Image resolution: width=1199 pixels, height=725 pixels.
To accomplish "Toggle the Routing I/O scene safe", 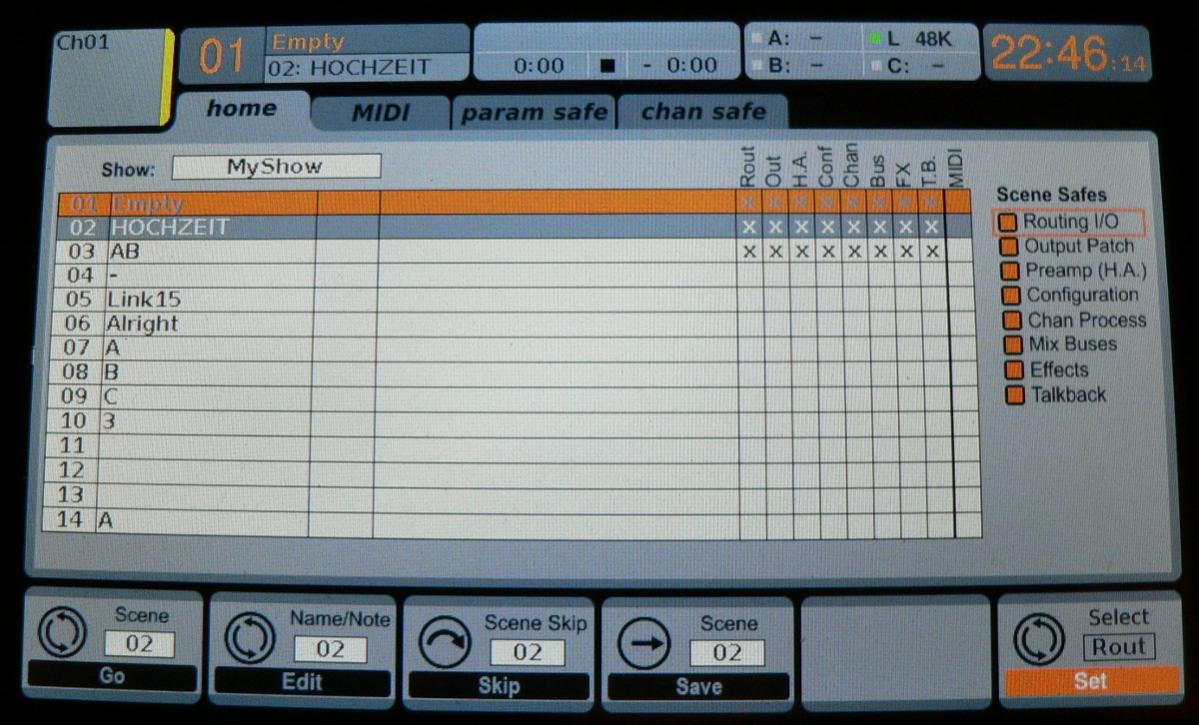I will pos(1008,223).
